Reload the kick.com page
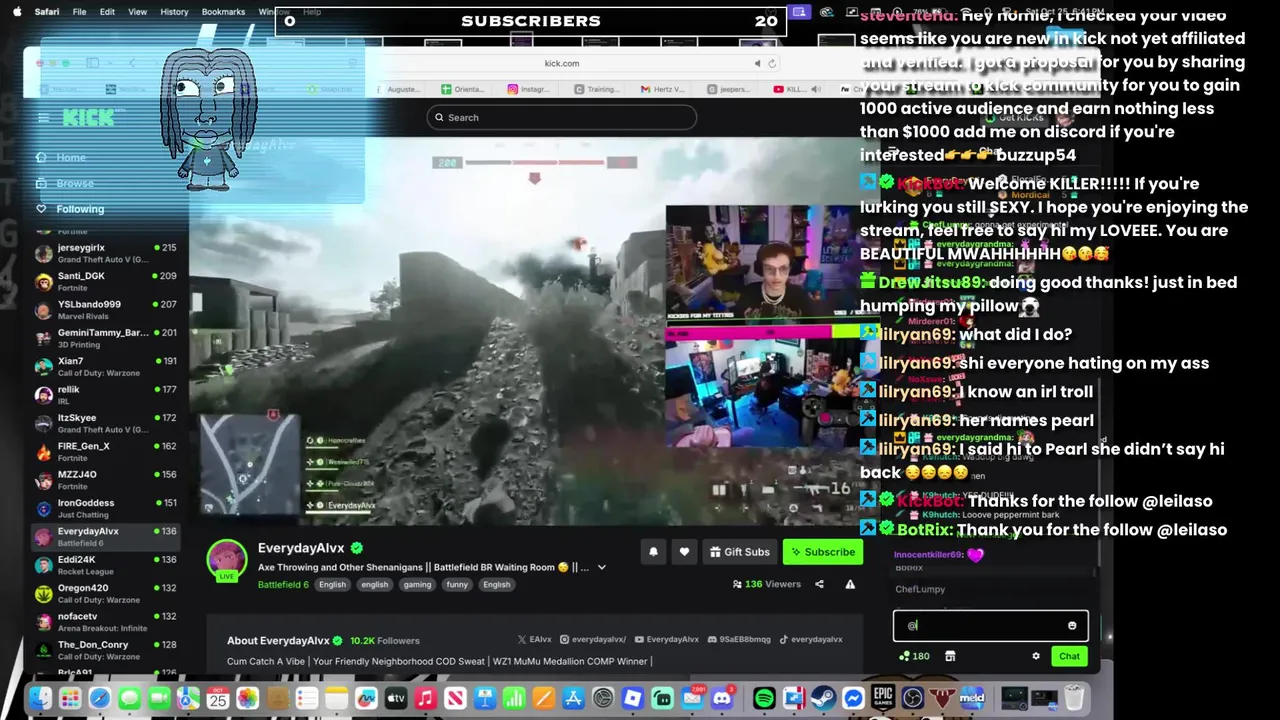1280x720 pixels. [x=772, y=63]
